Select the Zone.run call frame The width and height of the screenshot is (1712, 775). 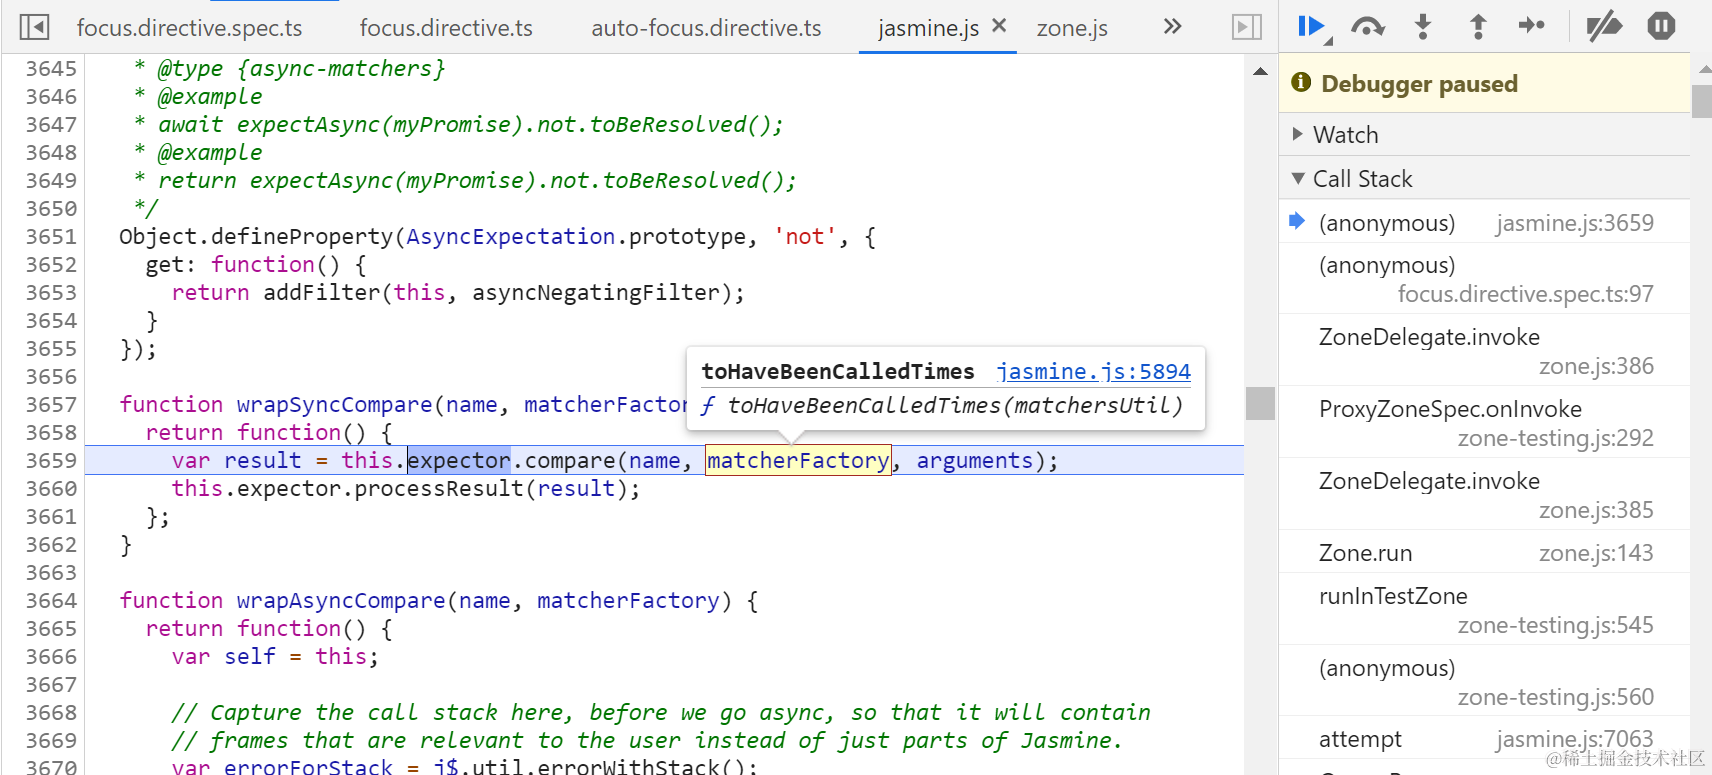coord(1484,553)
